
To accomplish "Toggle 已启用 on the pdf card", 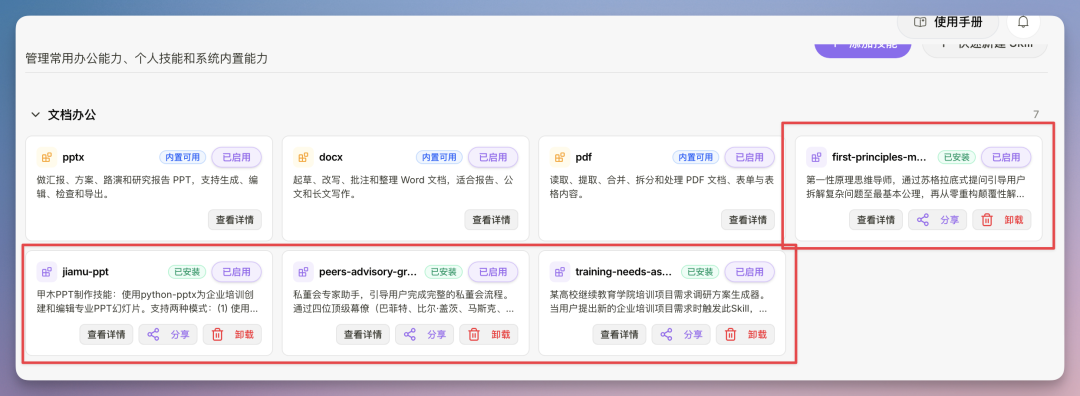I will click(749, 157).
